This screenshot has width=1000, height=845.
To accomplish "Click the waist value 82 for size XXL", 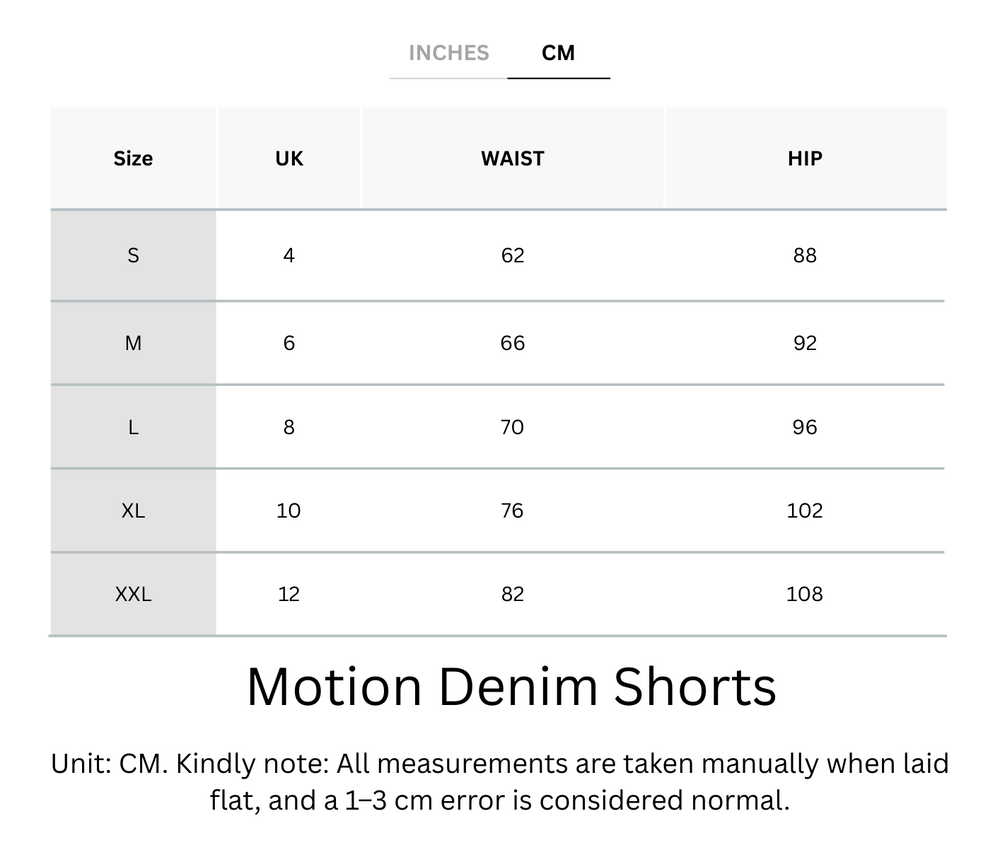I will coord(511,593).
